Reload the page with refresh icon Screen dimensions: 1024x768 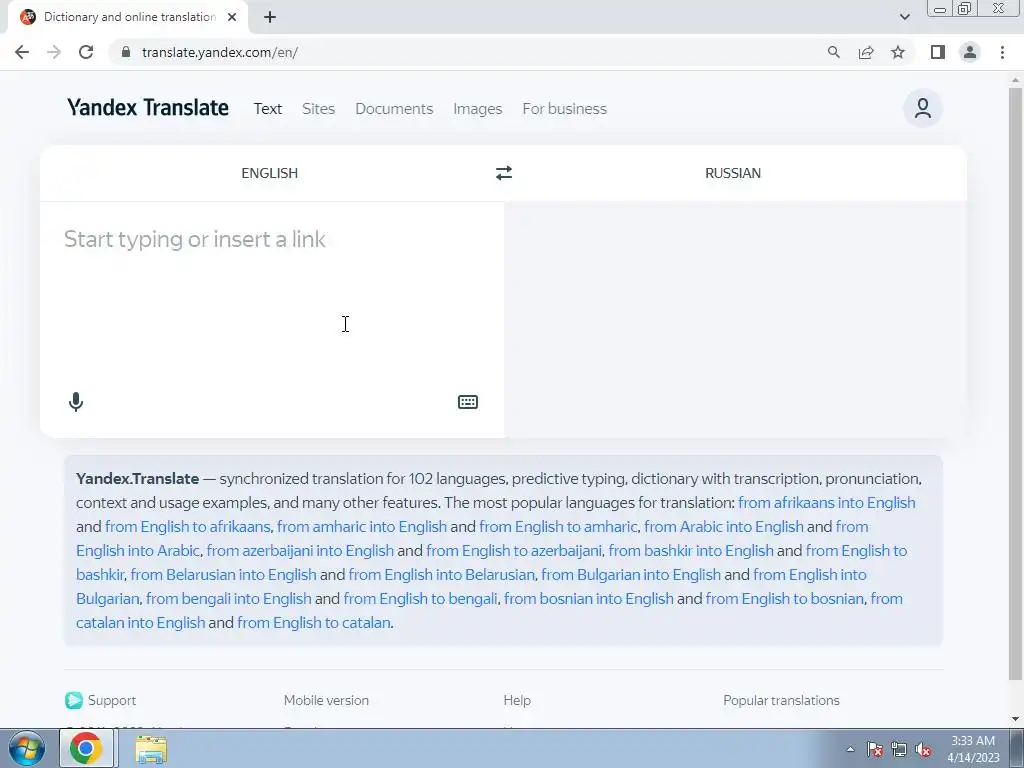(86, 52)
